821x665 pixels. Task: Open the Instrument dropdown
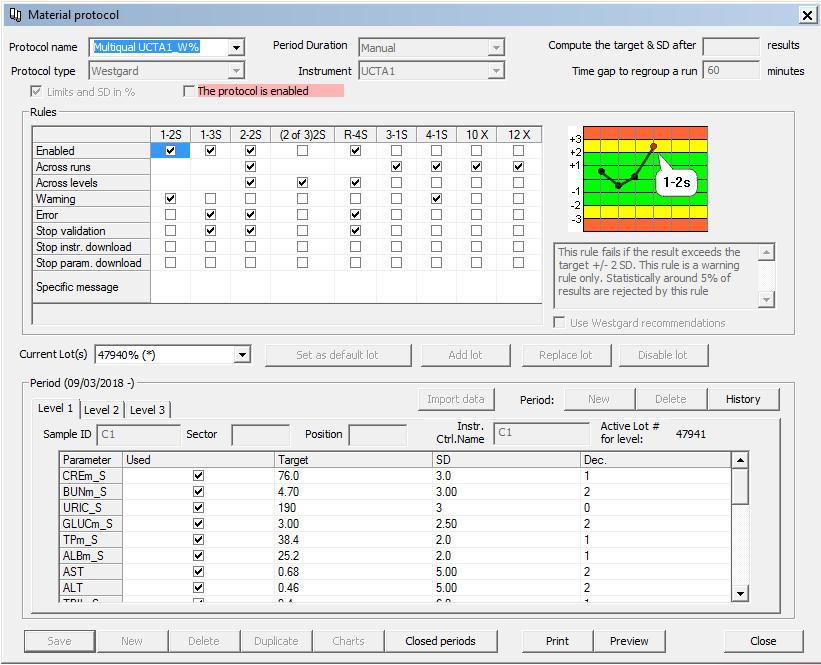tap(496, 71)
